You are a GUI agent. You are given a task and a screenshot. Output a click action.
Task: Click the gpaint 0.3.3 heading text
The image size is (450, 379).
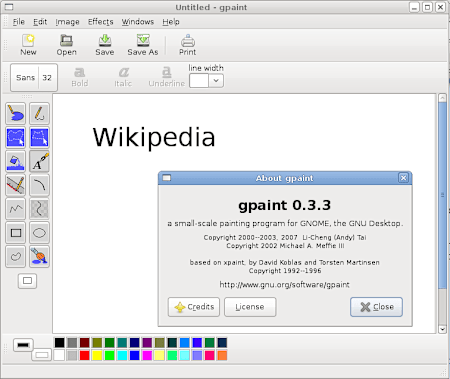click(x=285, y=205)
